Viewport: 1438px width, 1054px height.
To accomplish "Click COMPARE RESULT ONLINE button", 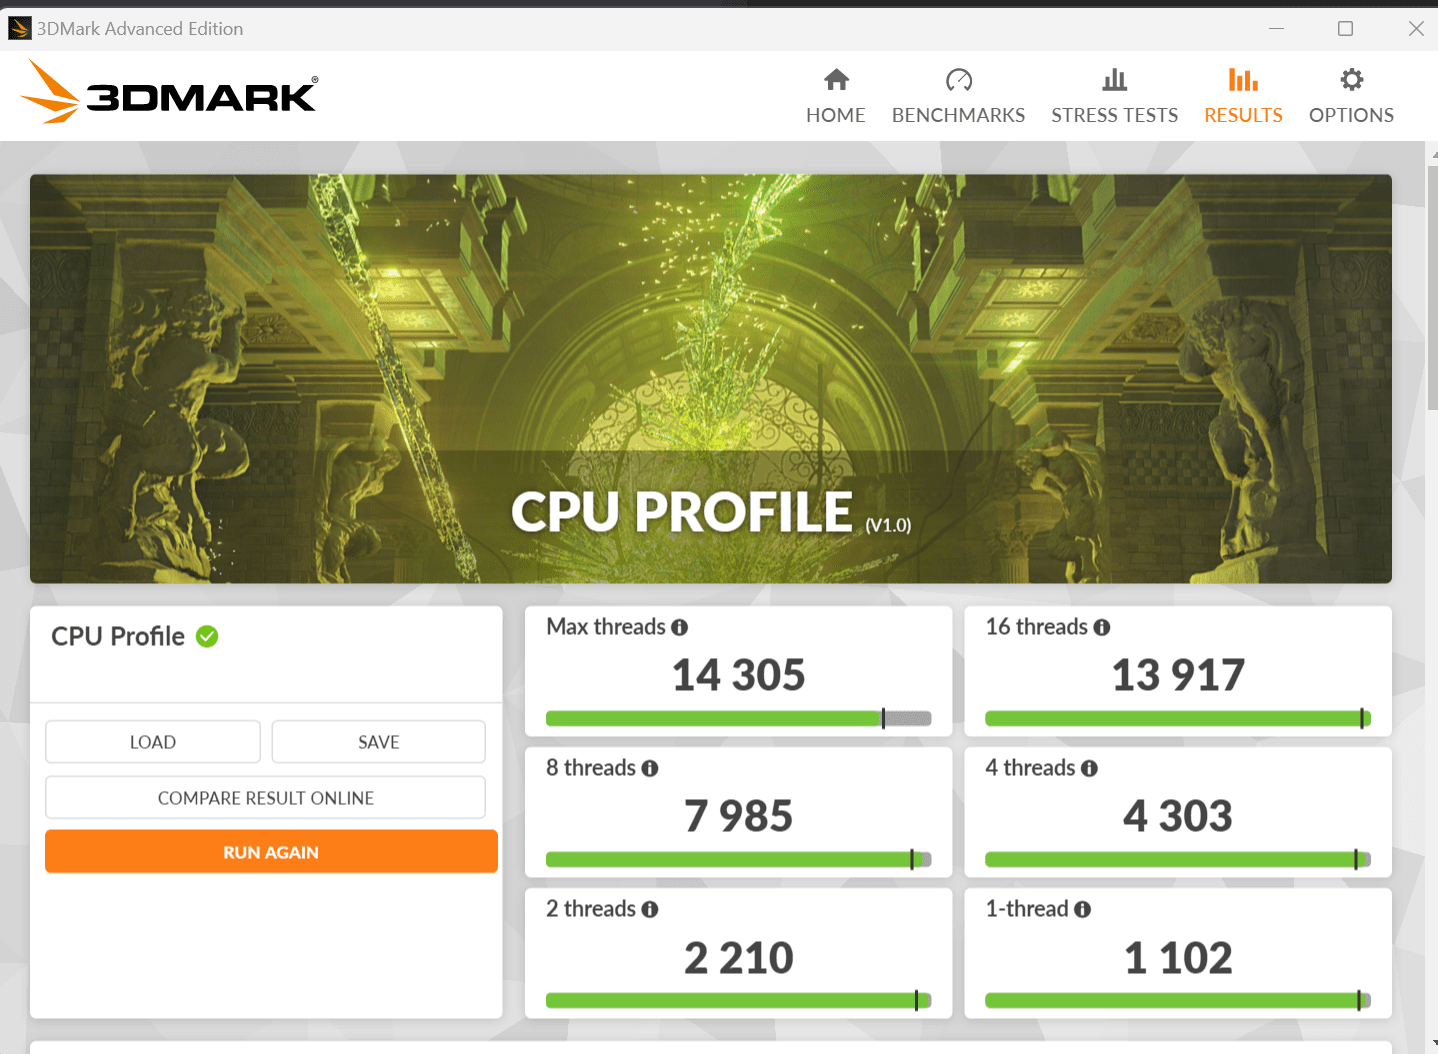I will (x=265, y=798).
